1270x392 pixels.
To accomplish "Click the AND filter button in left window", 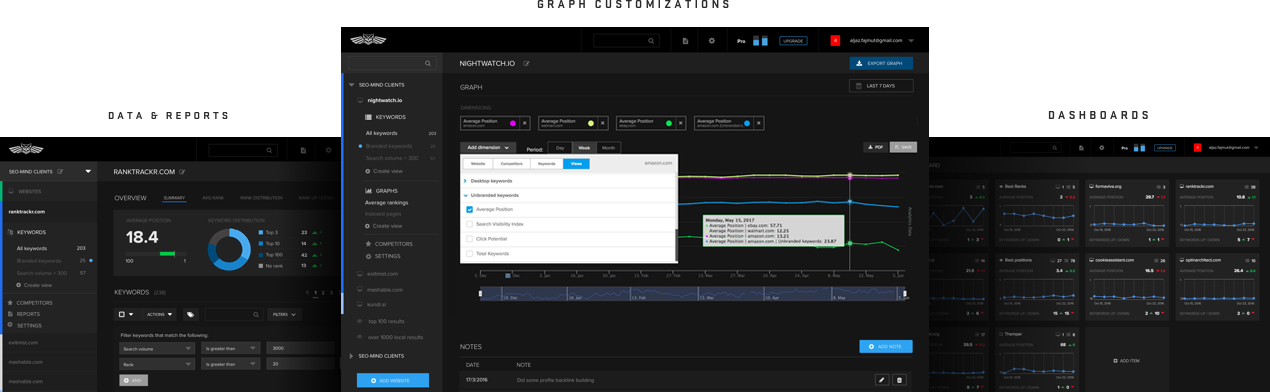I will click(x=133, y=380).
